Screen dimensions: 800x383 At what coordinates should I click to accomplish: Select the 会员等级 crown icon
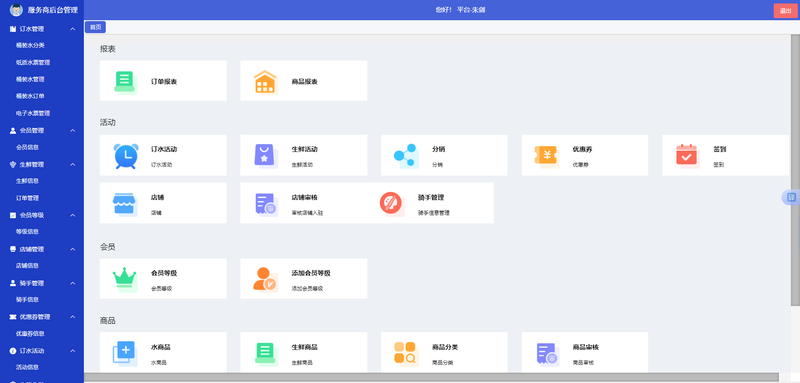pos(125,279)
